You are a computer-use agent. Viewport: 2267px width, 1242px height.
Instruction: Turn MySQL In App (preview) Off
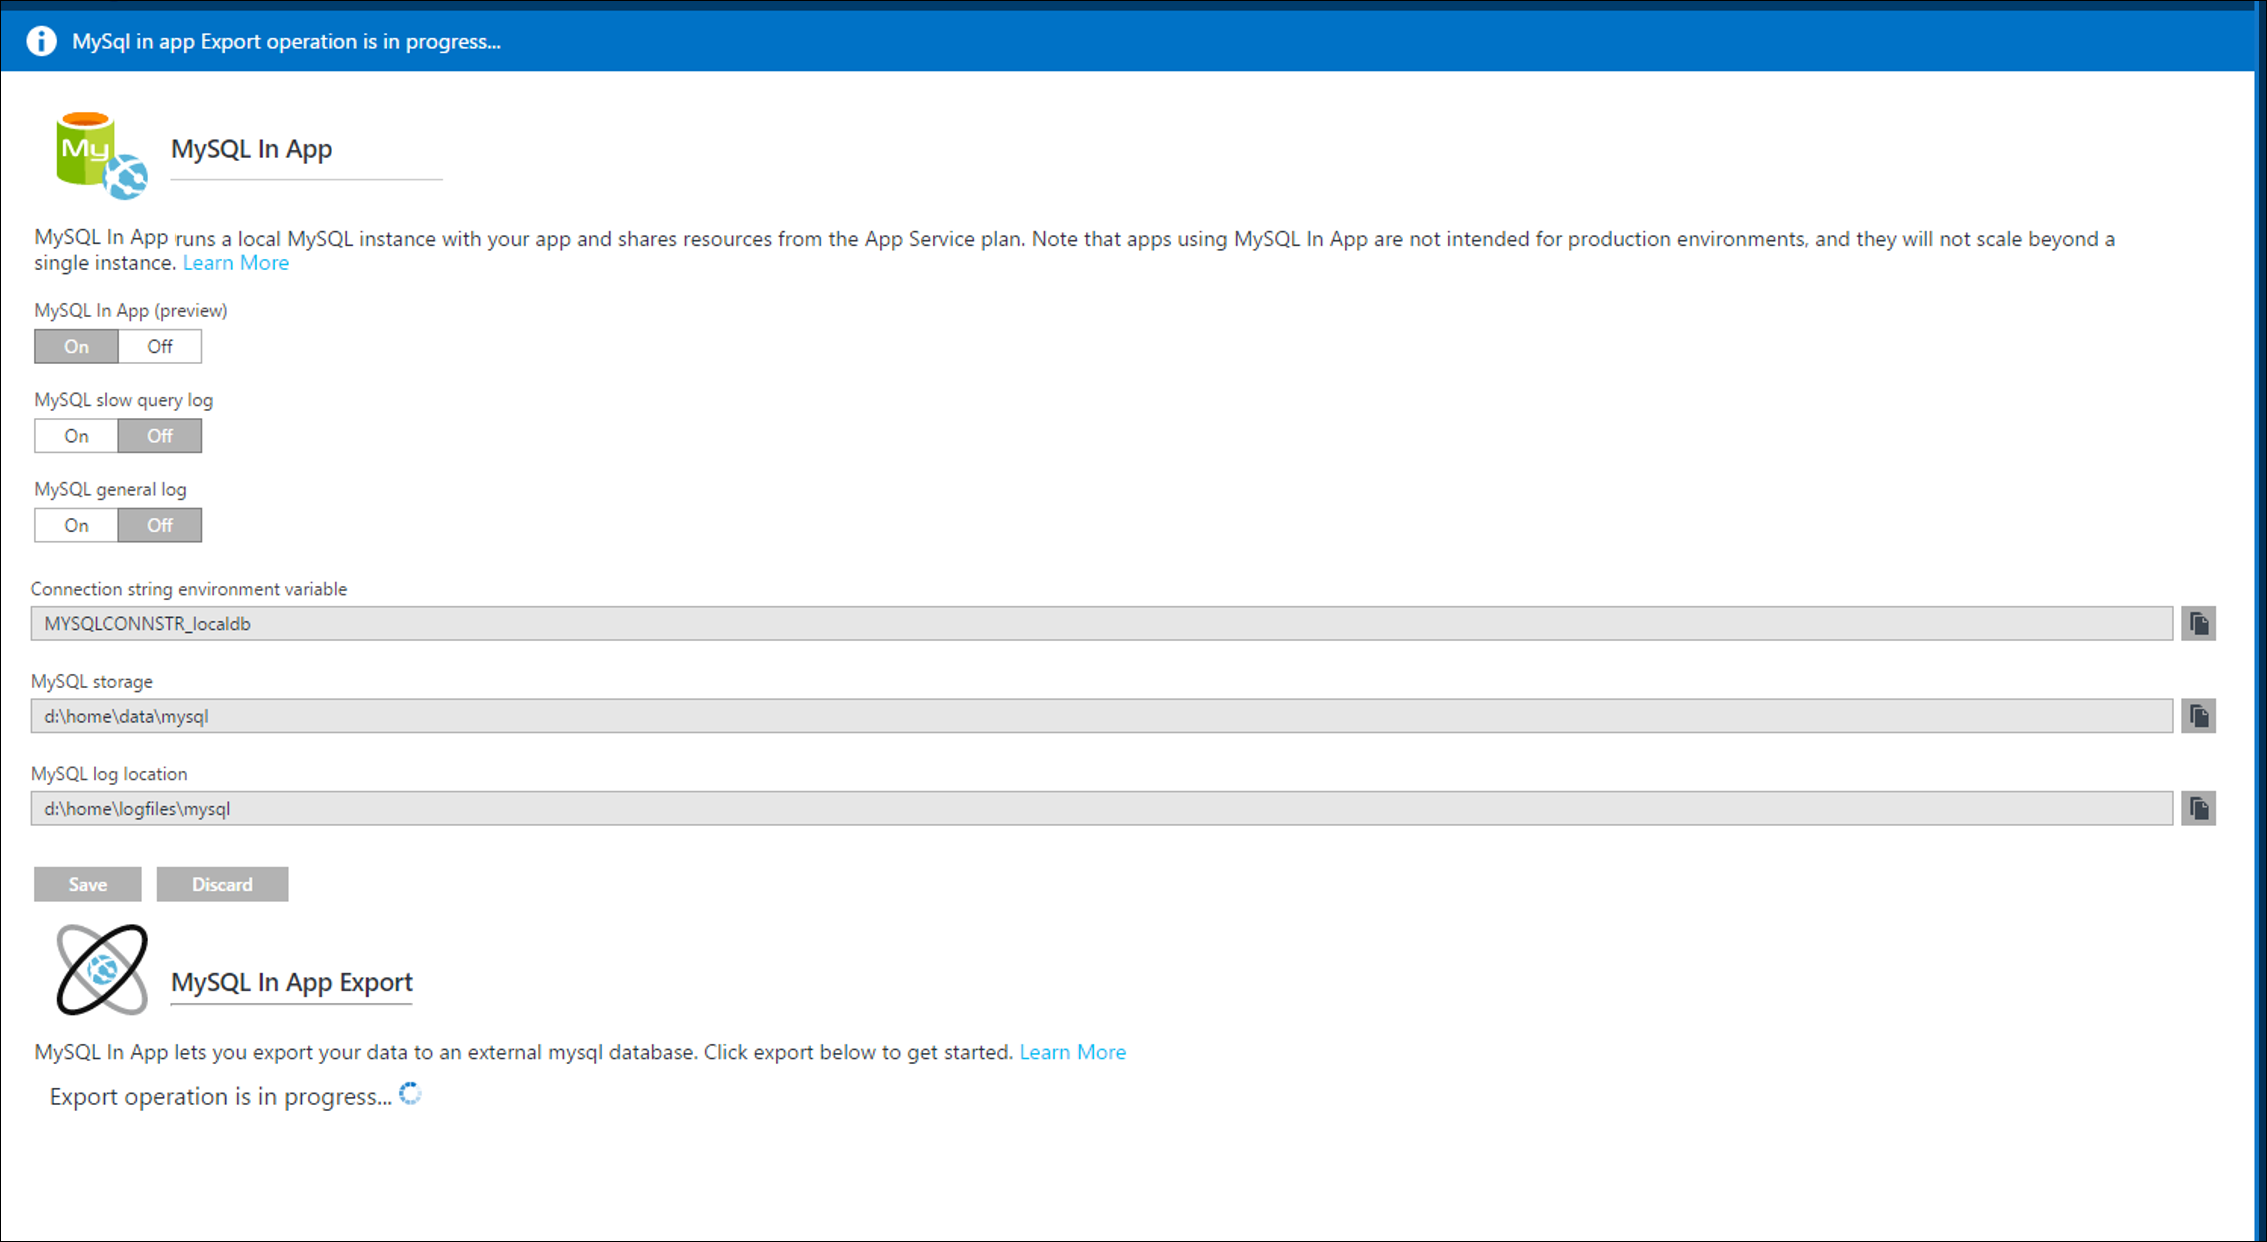[160, 347]
